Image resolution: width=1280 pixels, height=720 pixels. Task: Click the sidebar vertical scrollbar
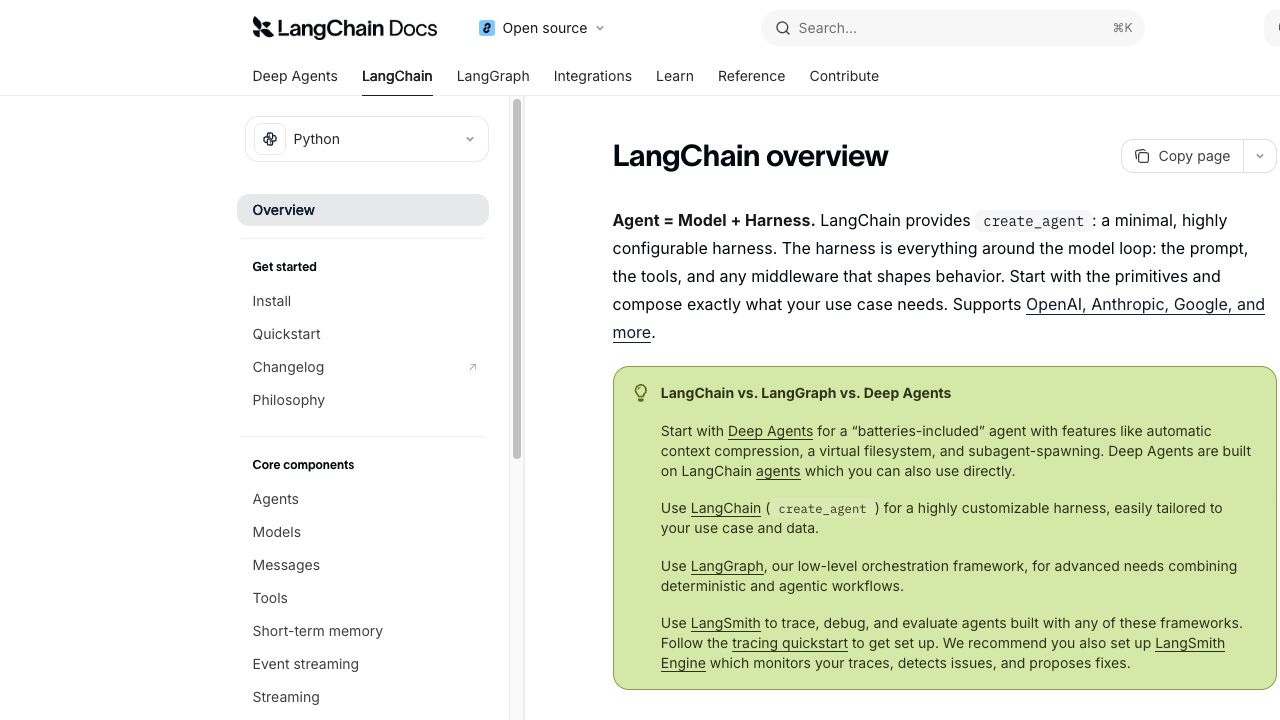click(x=517, y=278)
